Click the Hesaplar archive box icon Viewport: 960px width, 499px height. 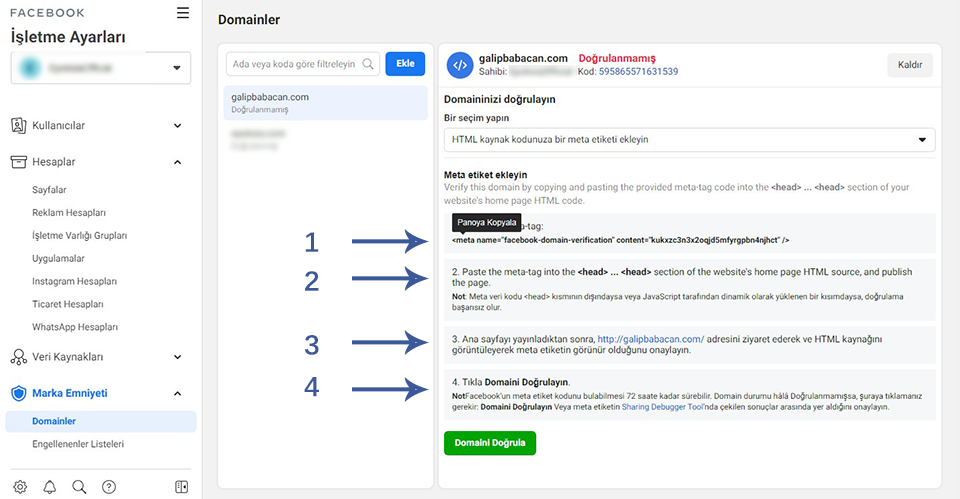pos(18,162)
